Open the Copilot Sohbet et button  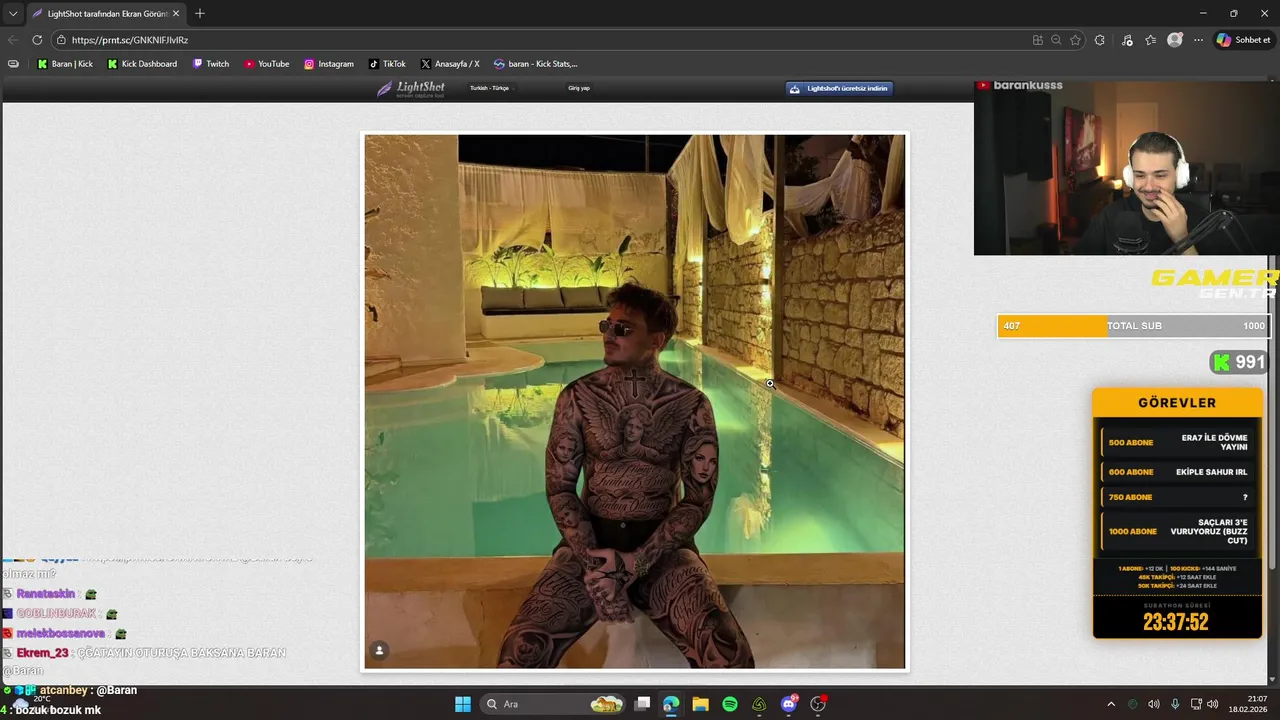[x=1244, y=40]
